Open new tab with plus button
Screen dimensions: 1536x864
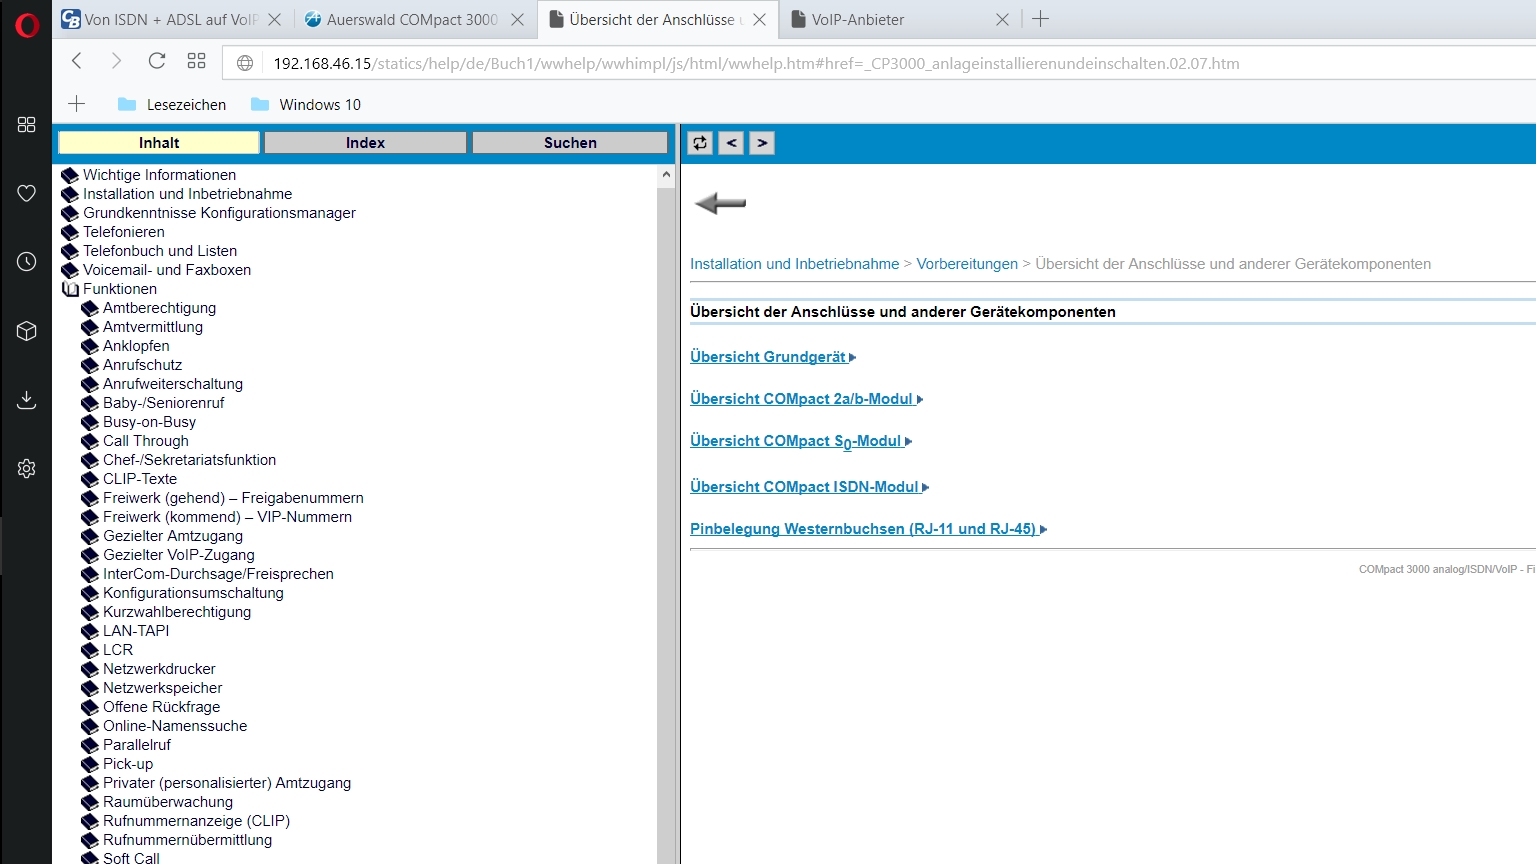point(1040,19)
